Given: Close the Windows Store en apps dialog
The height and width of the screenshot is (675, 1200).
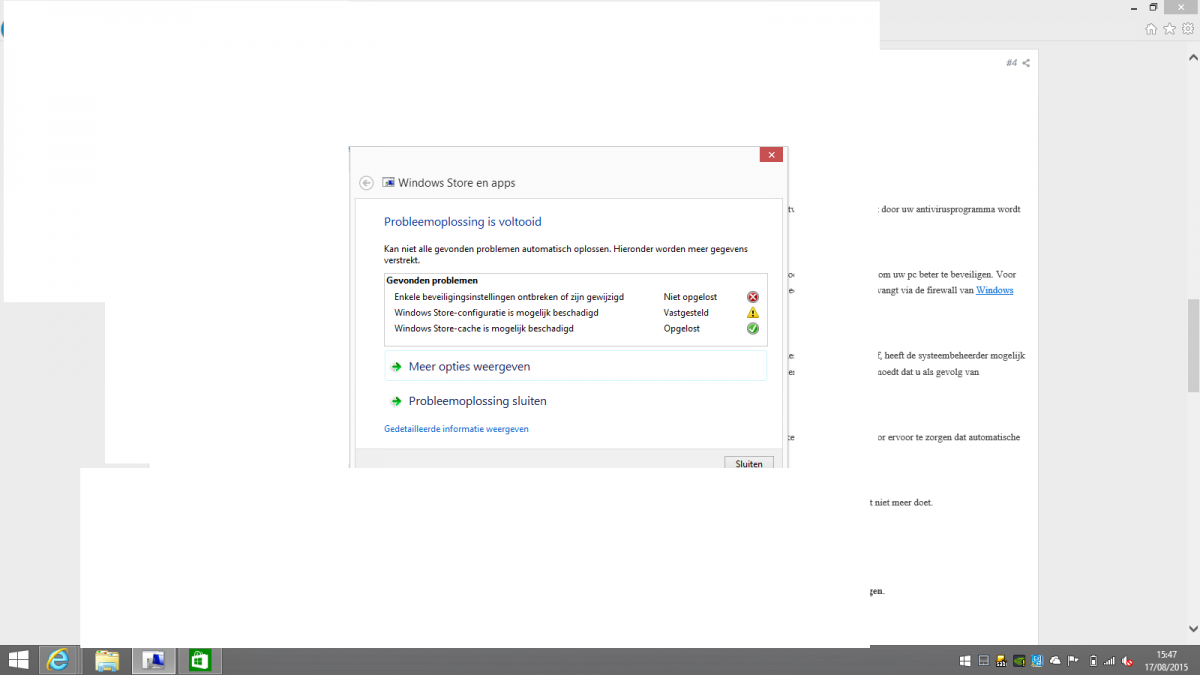Looking at the screenshot, I should coord(770,155).
